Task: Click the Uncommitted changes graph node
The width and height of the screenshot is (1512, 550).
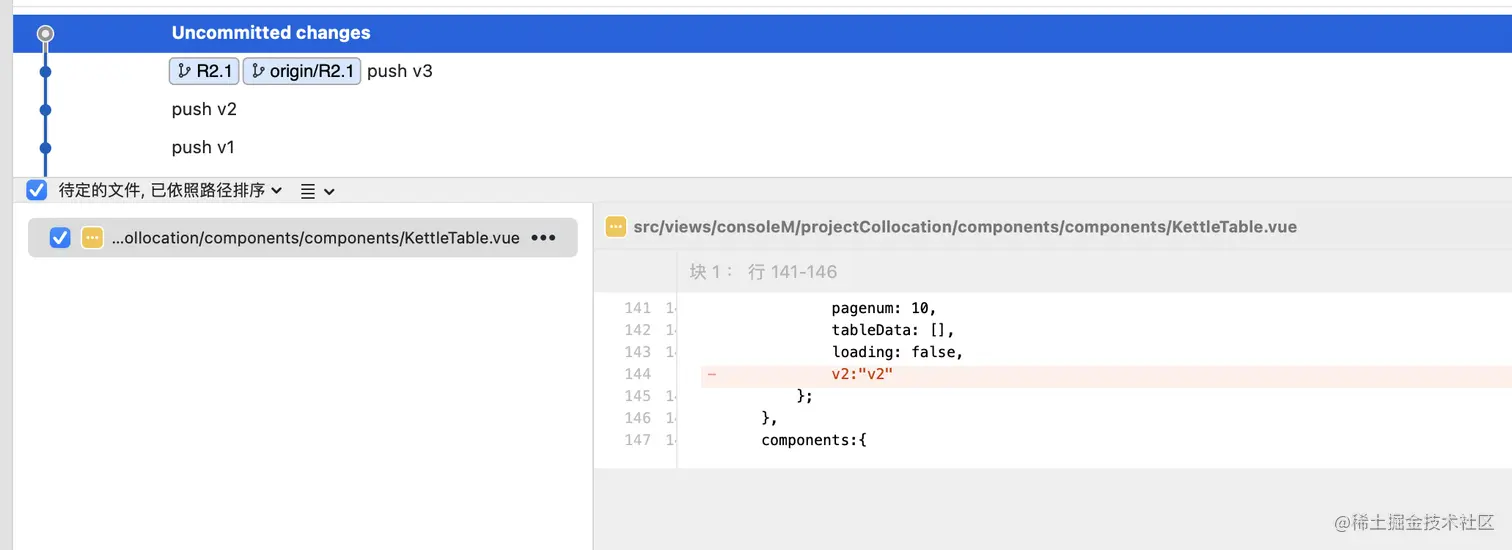Action: [x=45, y=34]
